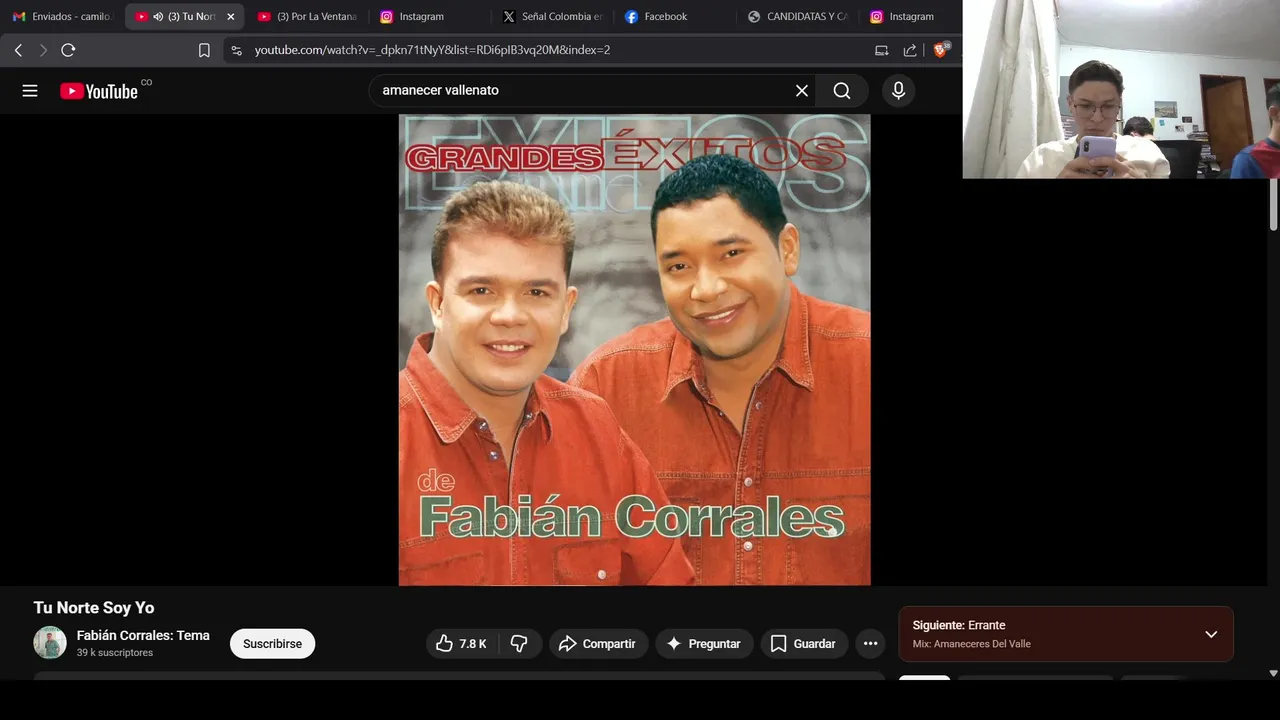Open the cast/media icon in address bar
Screen dimensions: 1280x720
[x=881, y=50]
